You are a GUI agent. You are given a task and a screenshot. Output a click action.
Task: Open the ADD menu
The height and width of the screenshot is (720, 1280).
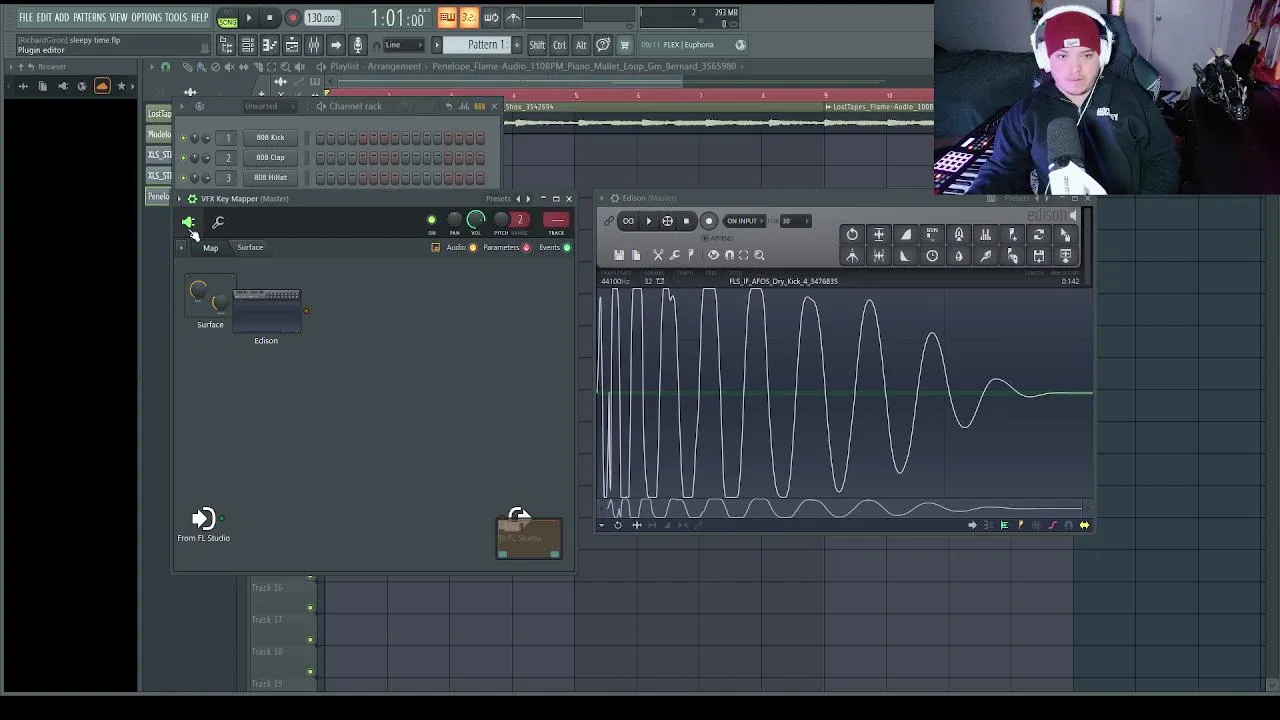click(x=62, y=18)
